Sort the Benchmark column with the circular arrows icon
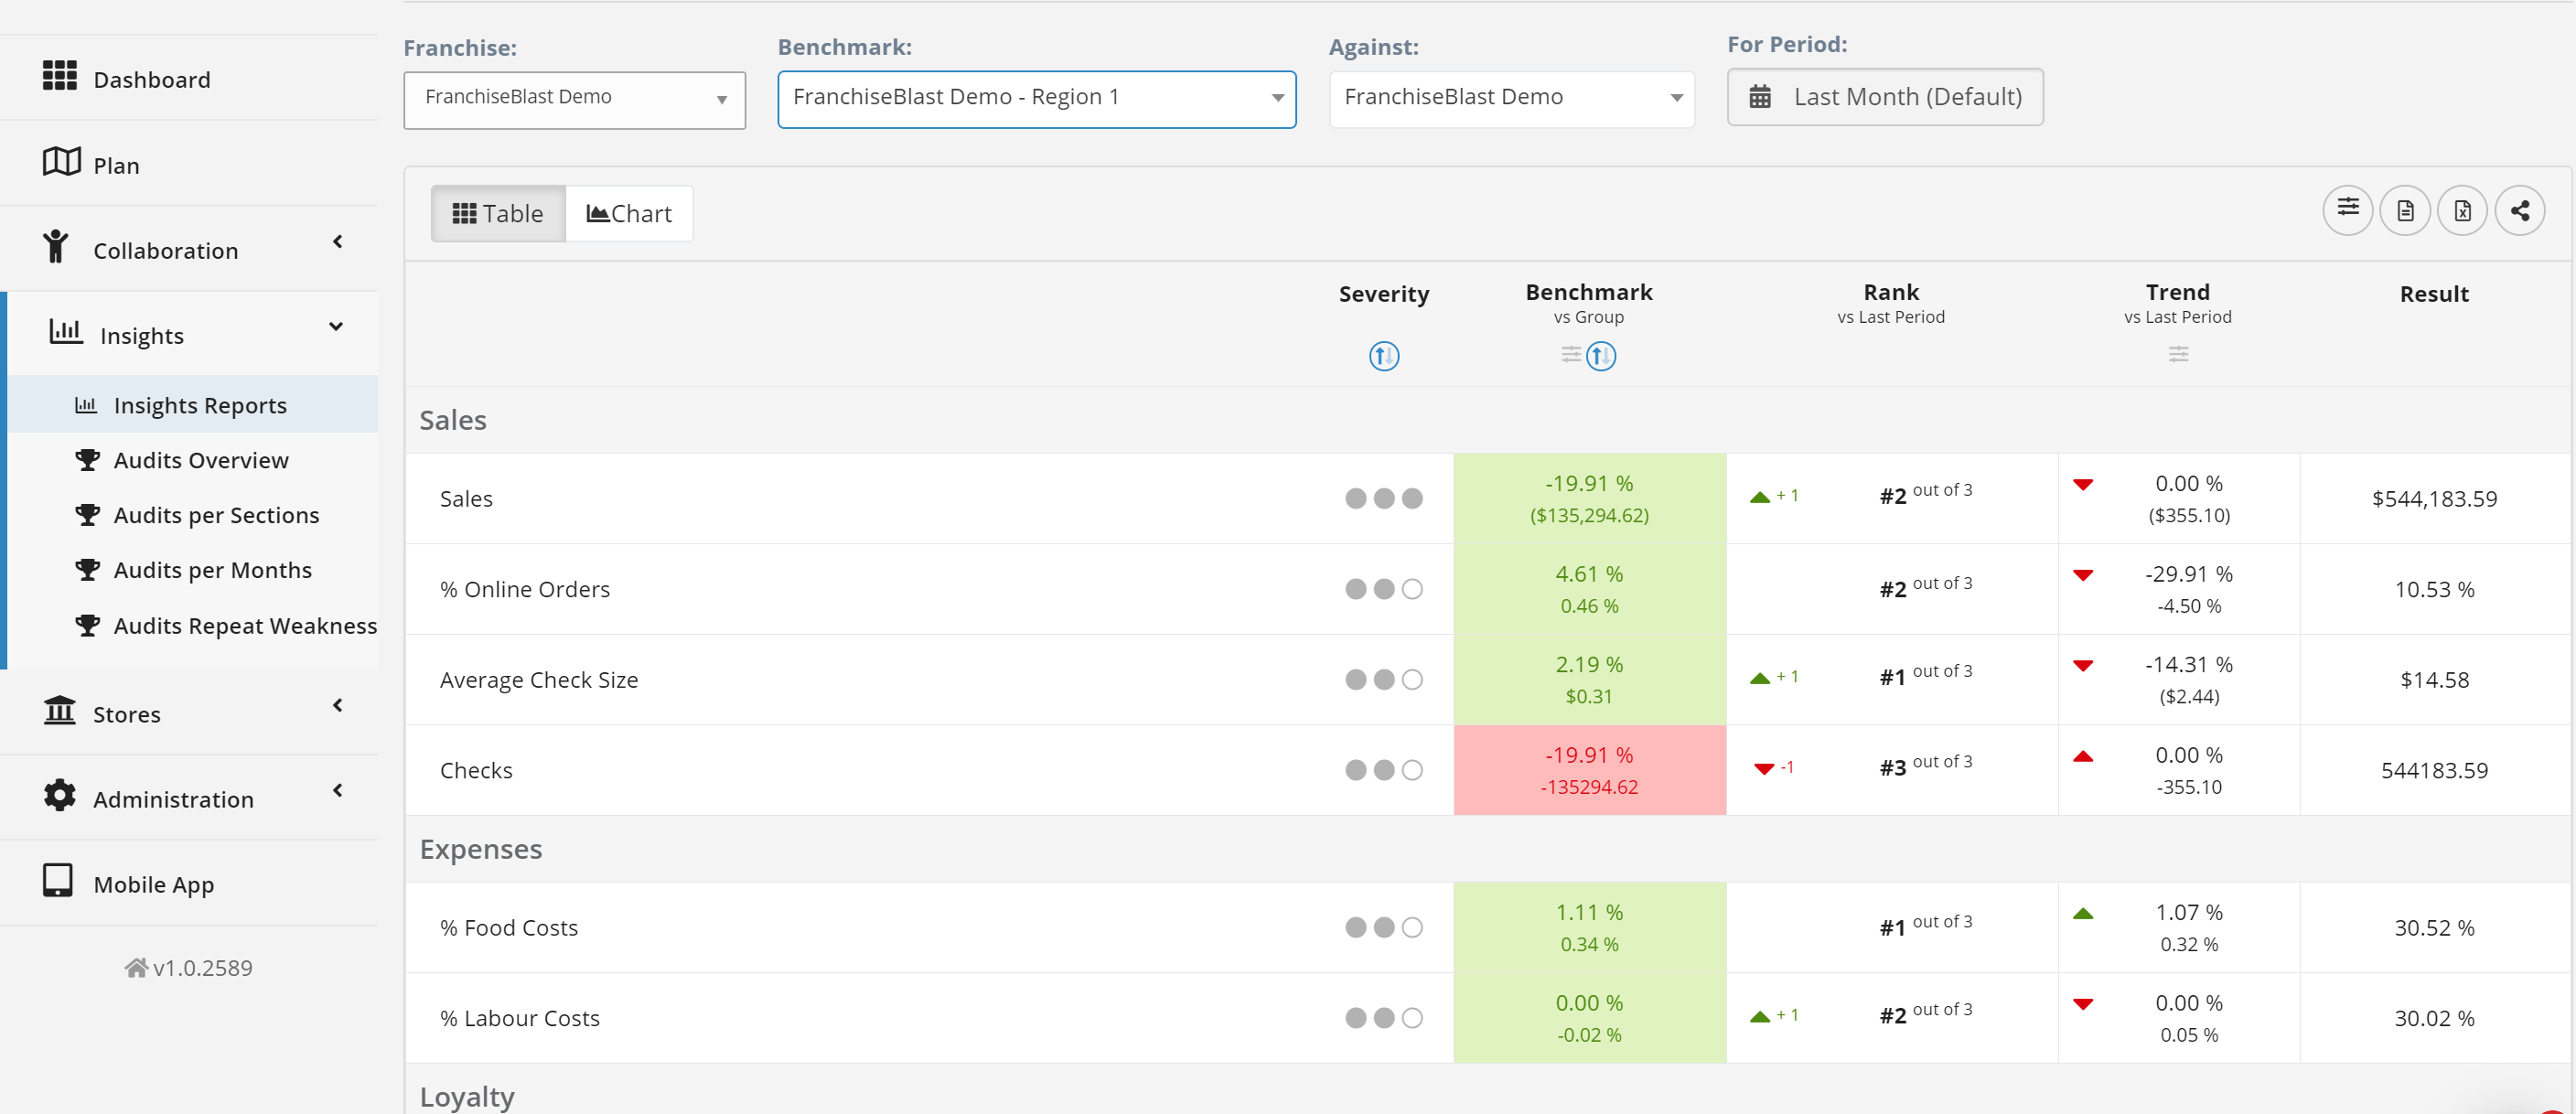 point(1600,356)
